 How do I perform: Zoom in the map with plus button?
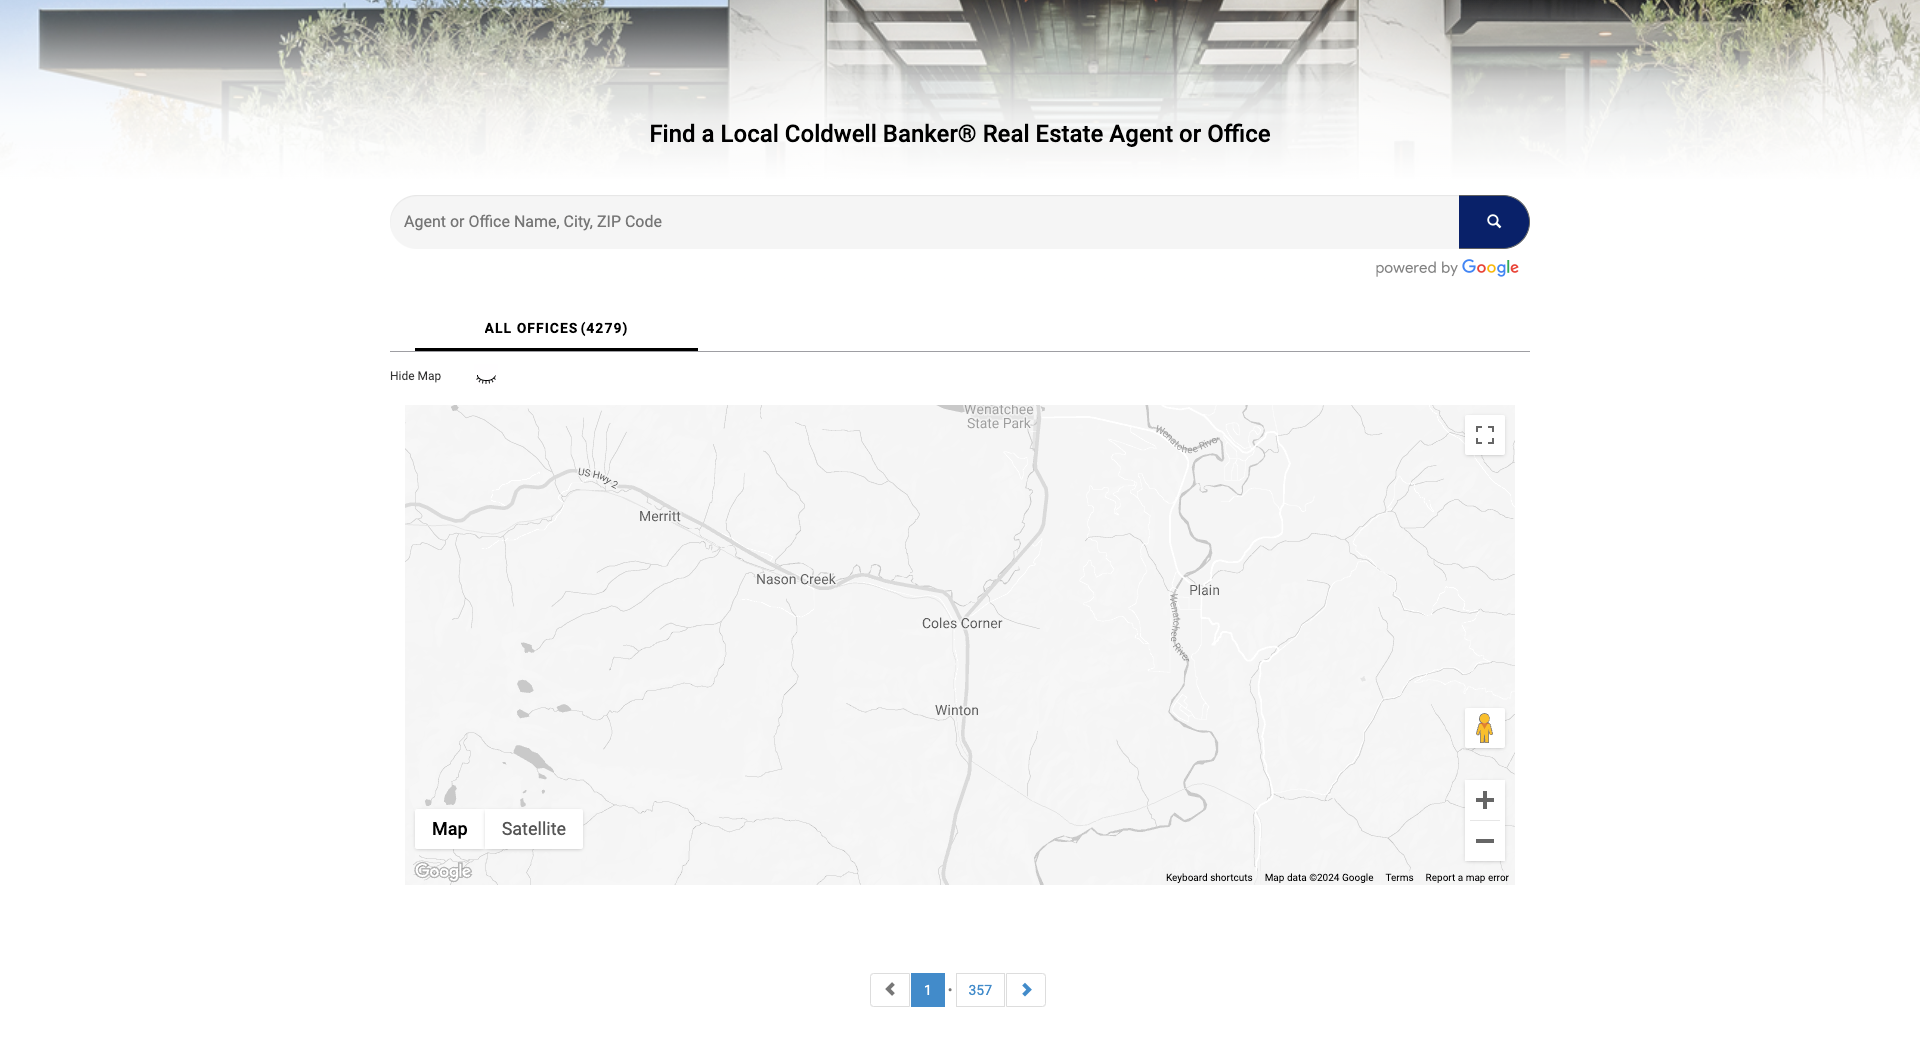click(1485, 800)
